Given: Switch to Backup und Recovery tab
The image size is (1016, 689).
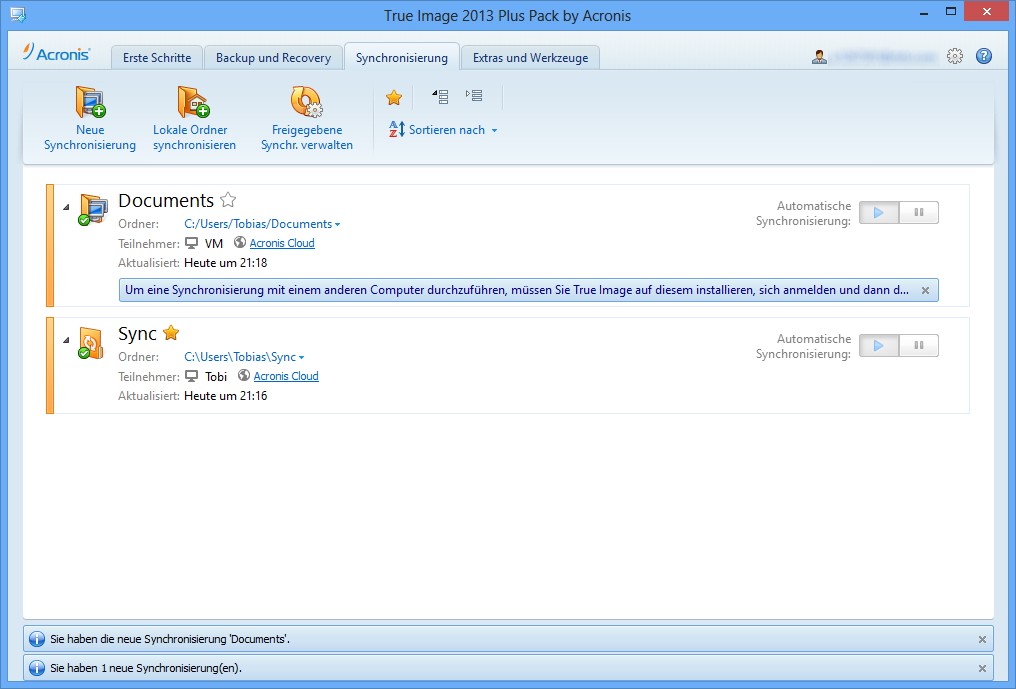Looking at the screenshot, I should coord(273,58).
